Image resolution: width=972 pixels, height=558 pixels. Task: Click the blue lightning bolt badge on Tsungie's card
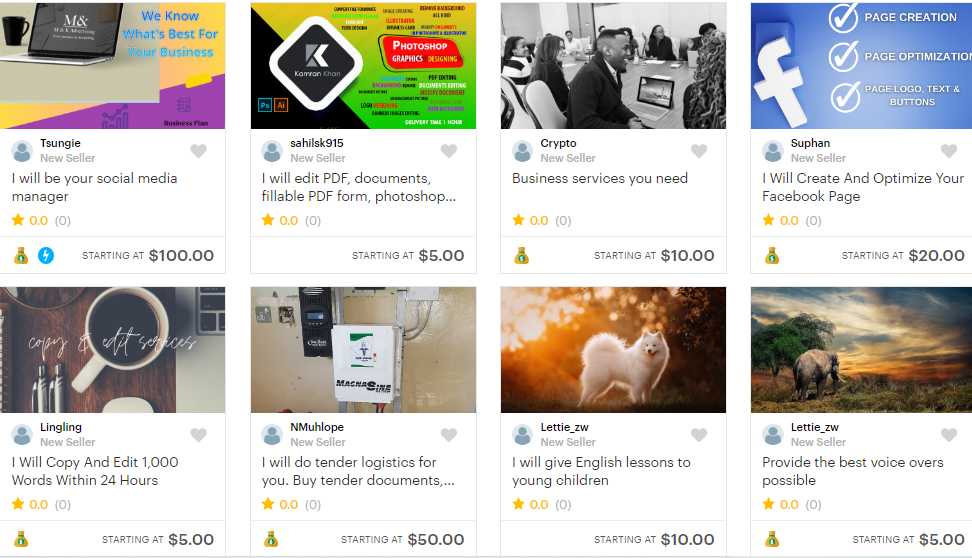[46, 255]
